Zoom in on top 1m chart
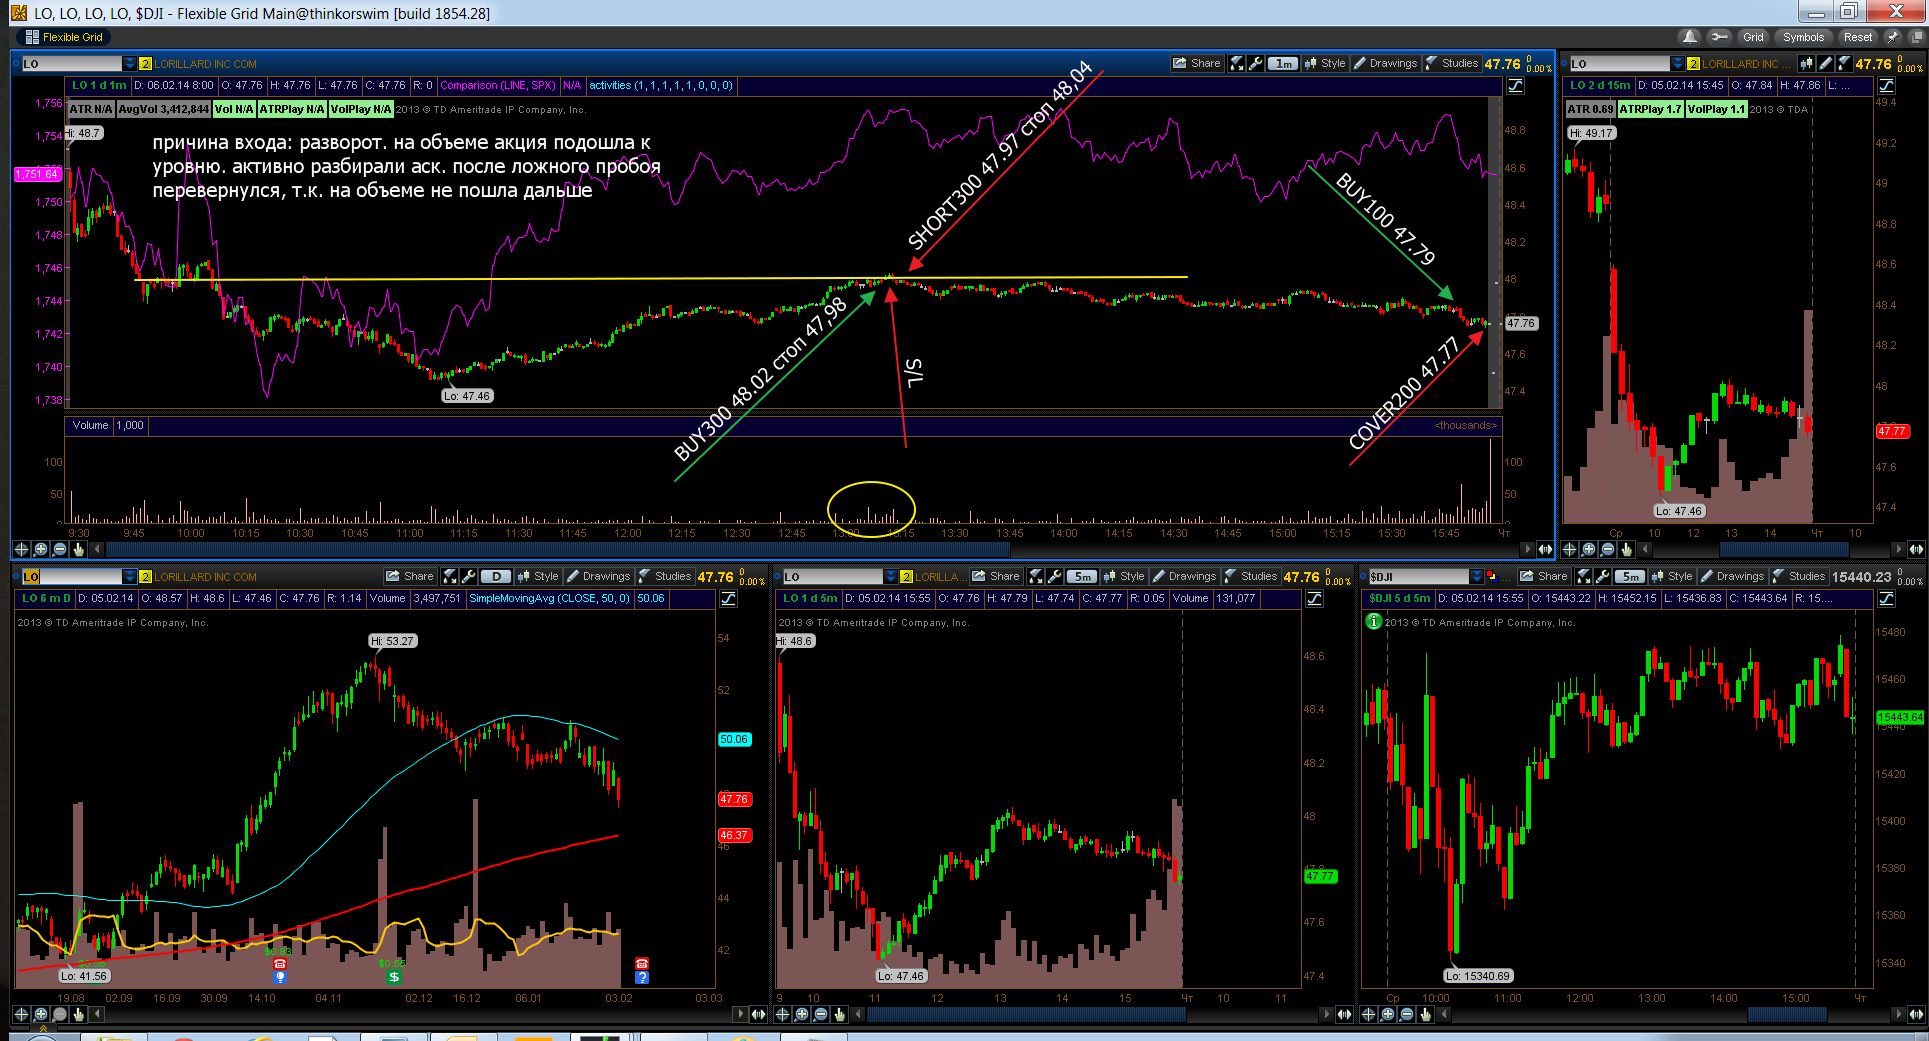Viewport: 1929px width, 1041px height. pyautogui.click(x=40, y=549)
